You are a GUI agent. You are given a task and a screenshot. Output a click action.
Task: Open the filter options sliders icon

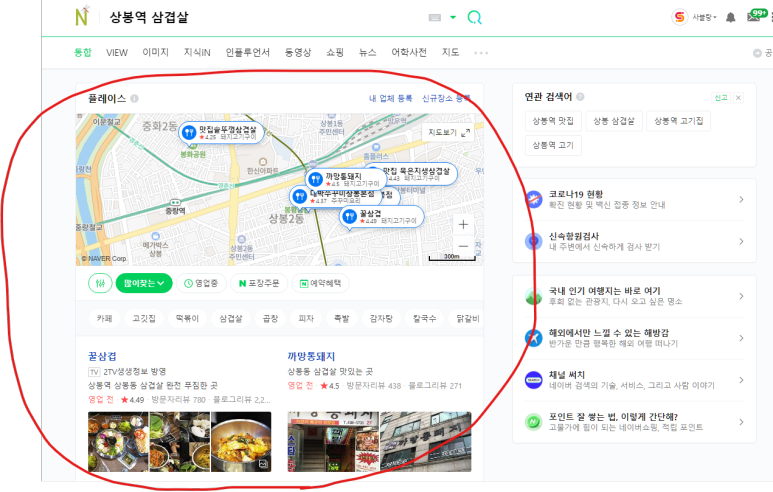click(x=100, y=283)
